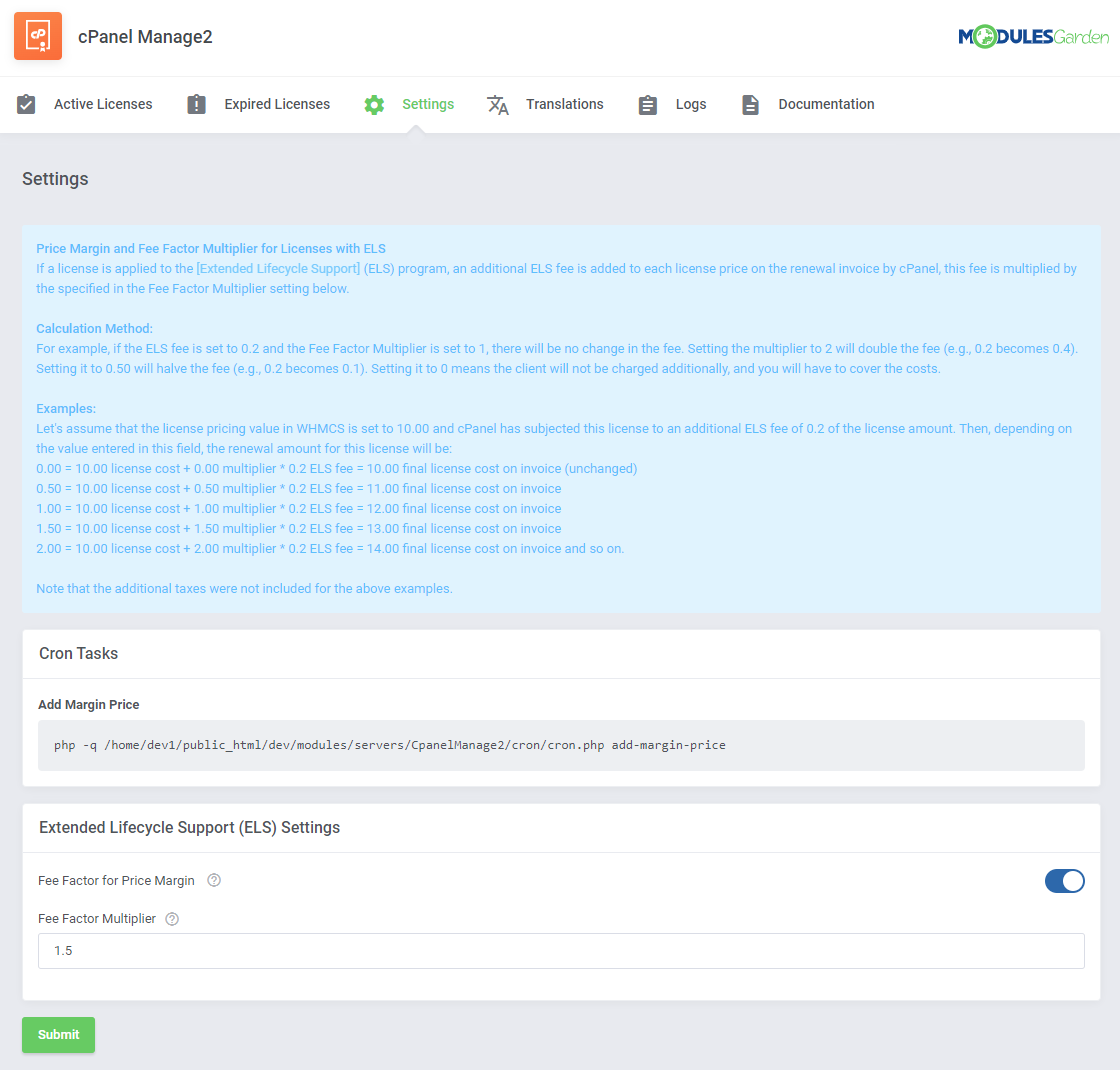The height and width of the screenshot is (1070, 1120).
Task: Click the Expired Licenses exclamation clipboard icon
Action: [x=196, y=104]
